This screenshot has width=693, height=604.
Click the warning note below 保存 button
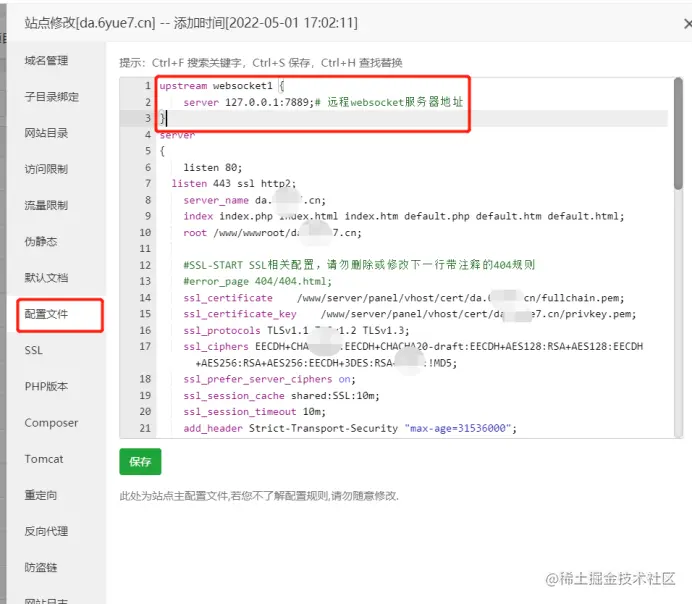coord(259,496)
